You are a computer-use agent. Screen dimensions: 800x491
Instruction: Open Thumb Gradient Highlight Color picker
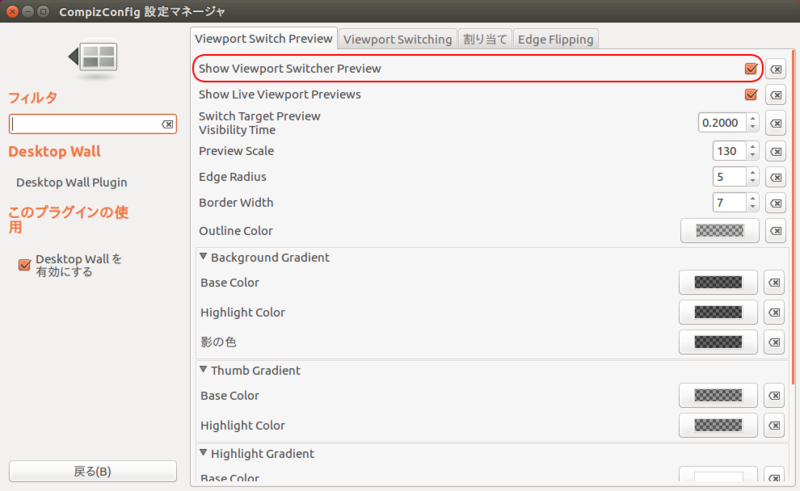click(718, 425)
